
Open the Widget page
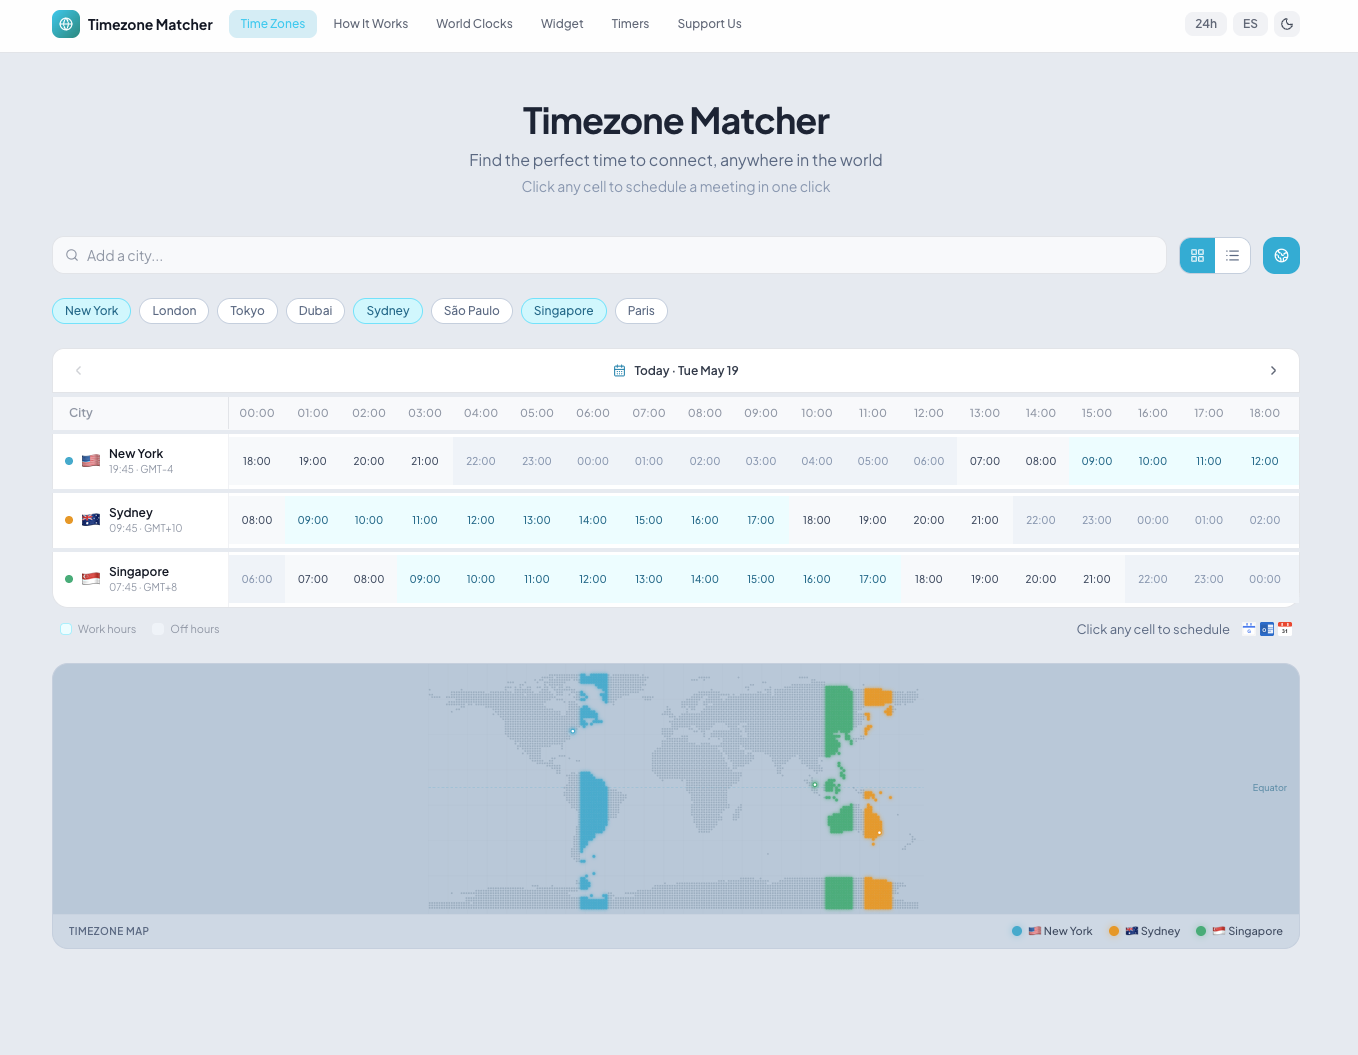tap(562, 24)
